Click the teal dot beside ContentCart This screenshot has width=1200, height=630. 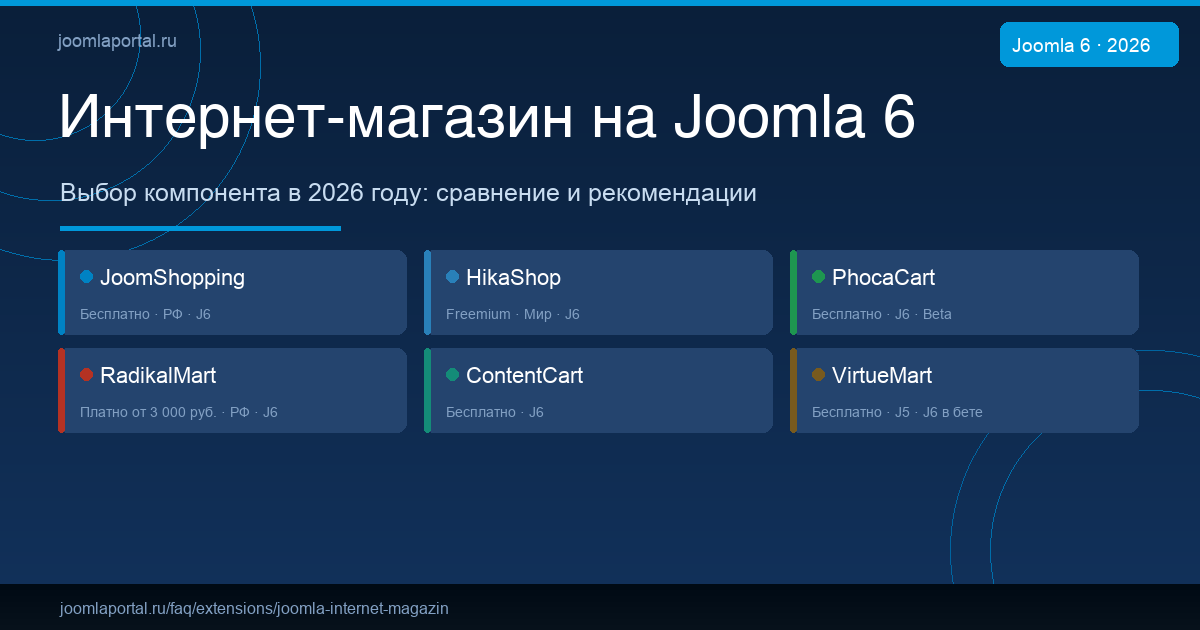tap(453, 375)
